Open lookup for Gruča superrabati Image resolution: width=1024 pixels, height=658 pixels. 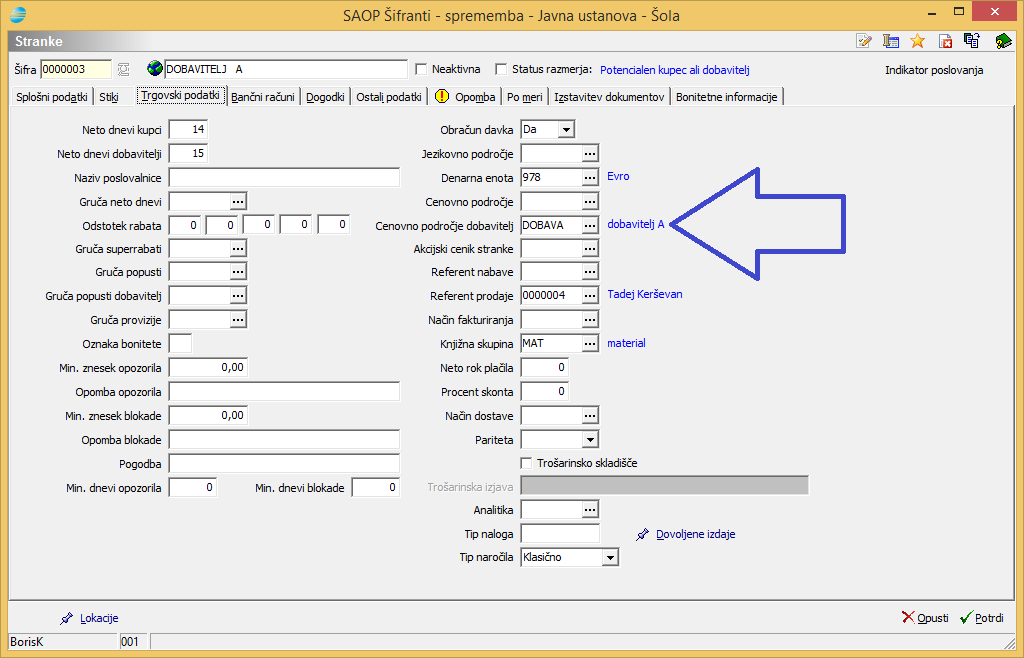coord(238,249)
